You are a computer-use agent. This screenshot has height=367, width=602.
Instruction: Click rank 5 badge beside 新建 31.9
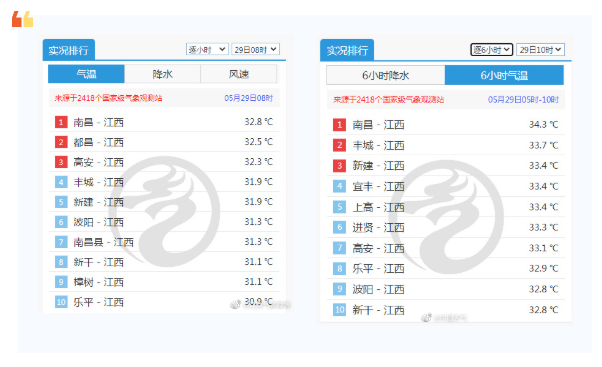point(61,202)
